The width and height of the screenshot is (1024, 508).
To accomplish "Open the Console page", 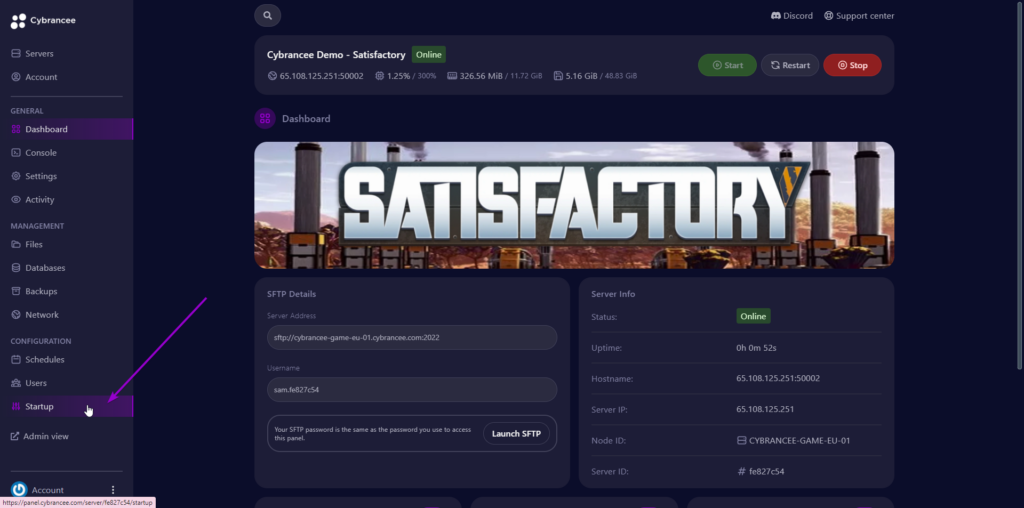I will point(67,153).
